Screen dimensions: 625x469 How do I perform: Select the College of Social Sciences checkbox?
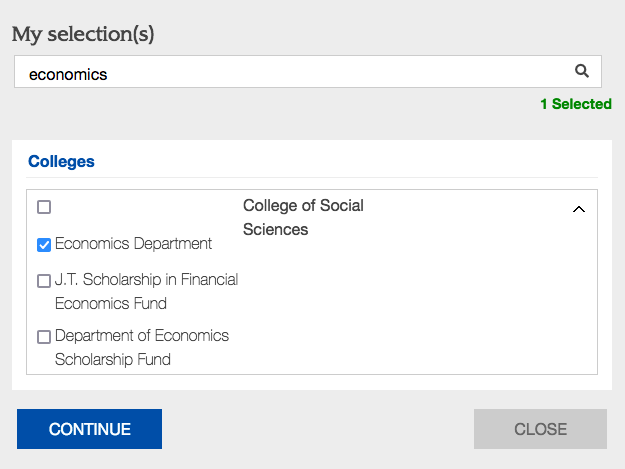[44, 207]
